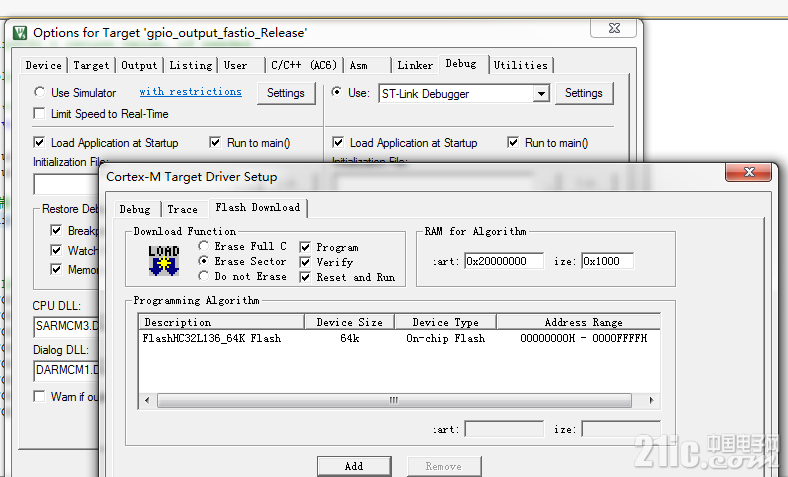Click Settings next to ST-Link Debugger
Image resolution: width=788 pixels, height=477 pixels.
584,93
